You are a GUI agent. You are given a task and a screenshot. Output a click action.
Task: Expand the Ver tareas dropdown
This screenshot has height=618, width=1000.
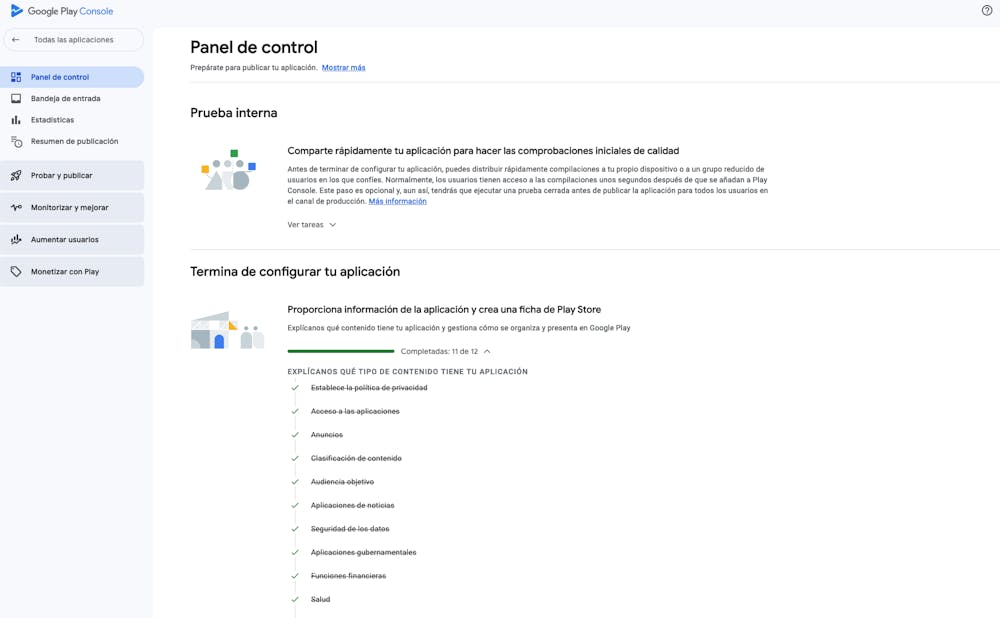coord(311,225)
